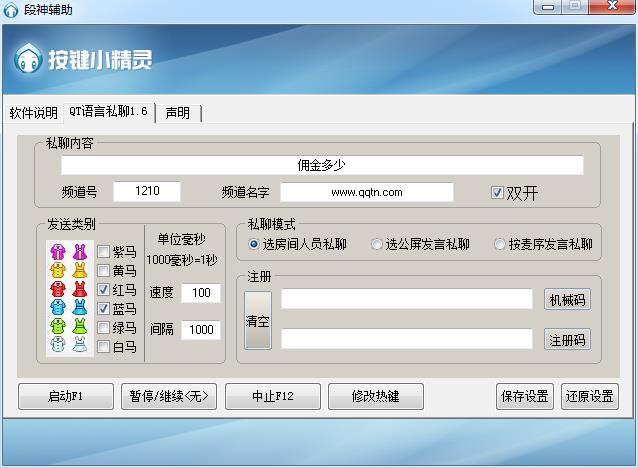
Task: Click the 按键小精灵 house logo
Action: 27,59
